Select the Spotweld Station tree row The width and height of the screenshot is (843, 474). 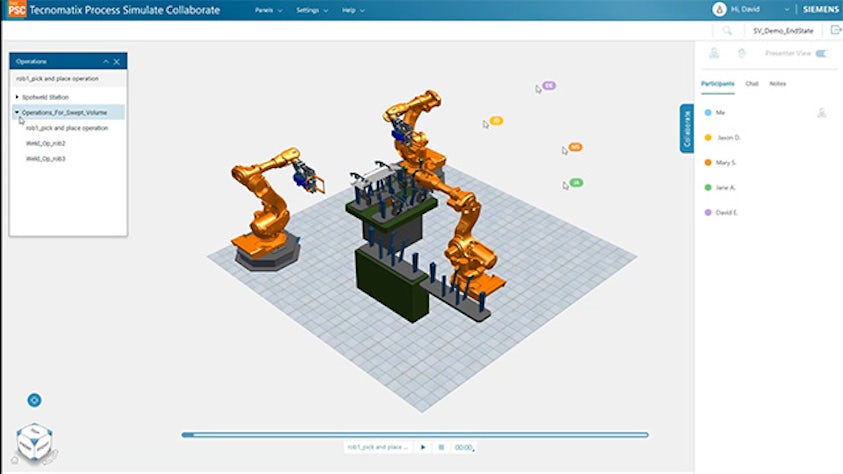pos(68,97)
